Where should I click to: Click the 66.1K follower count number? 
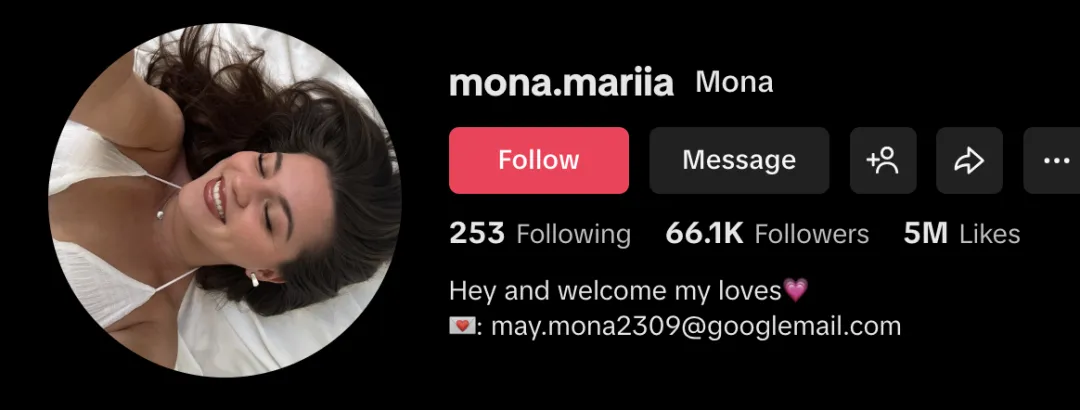(704, 234)
